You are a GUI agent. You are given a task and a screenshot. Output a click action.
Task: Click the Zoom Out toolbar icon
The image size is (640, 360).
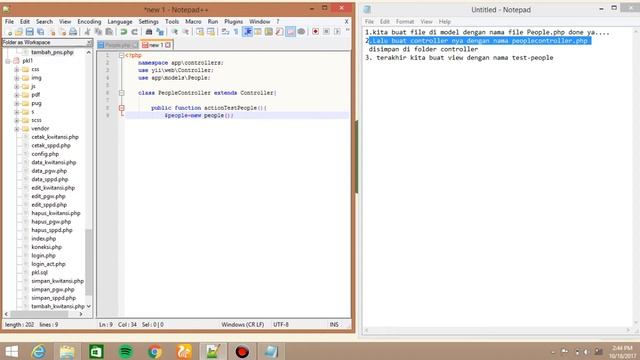[x=185, y=32]
